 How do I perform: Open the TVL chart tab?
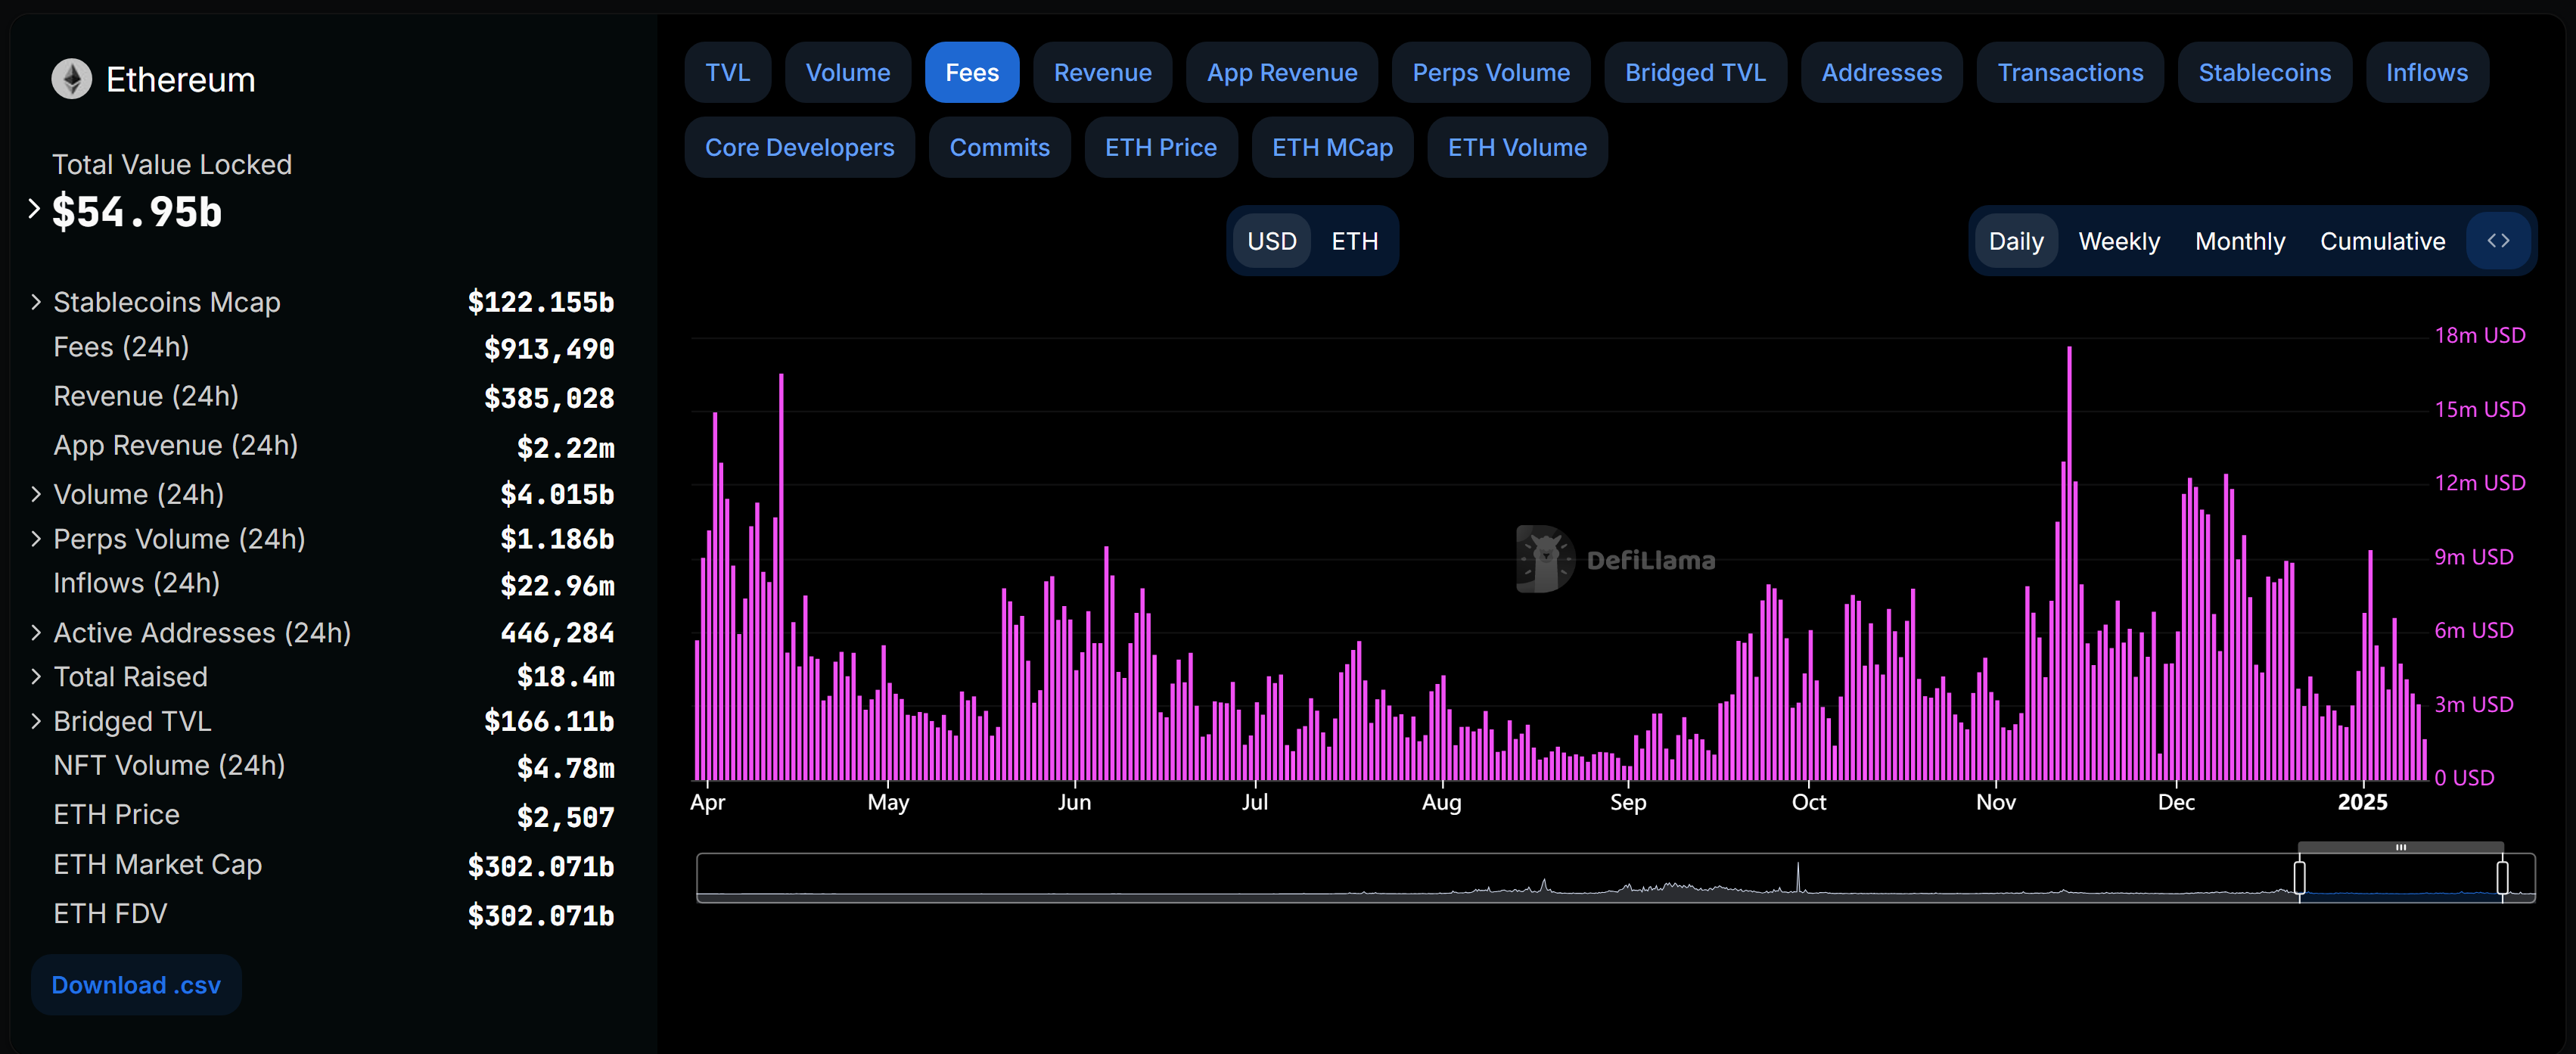[727, 72]
